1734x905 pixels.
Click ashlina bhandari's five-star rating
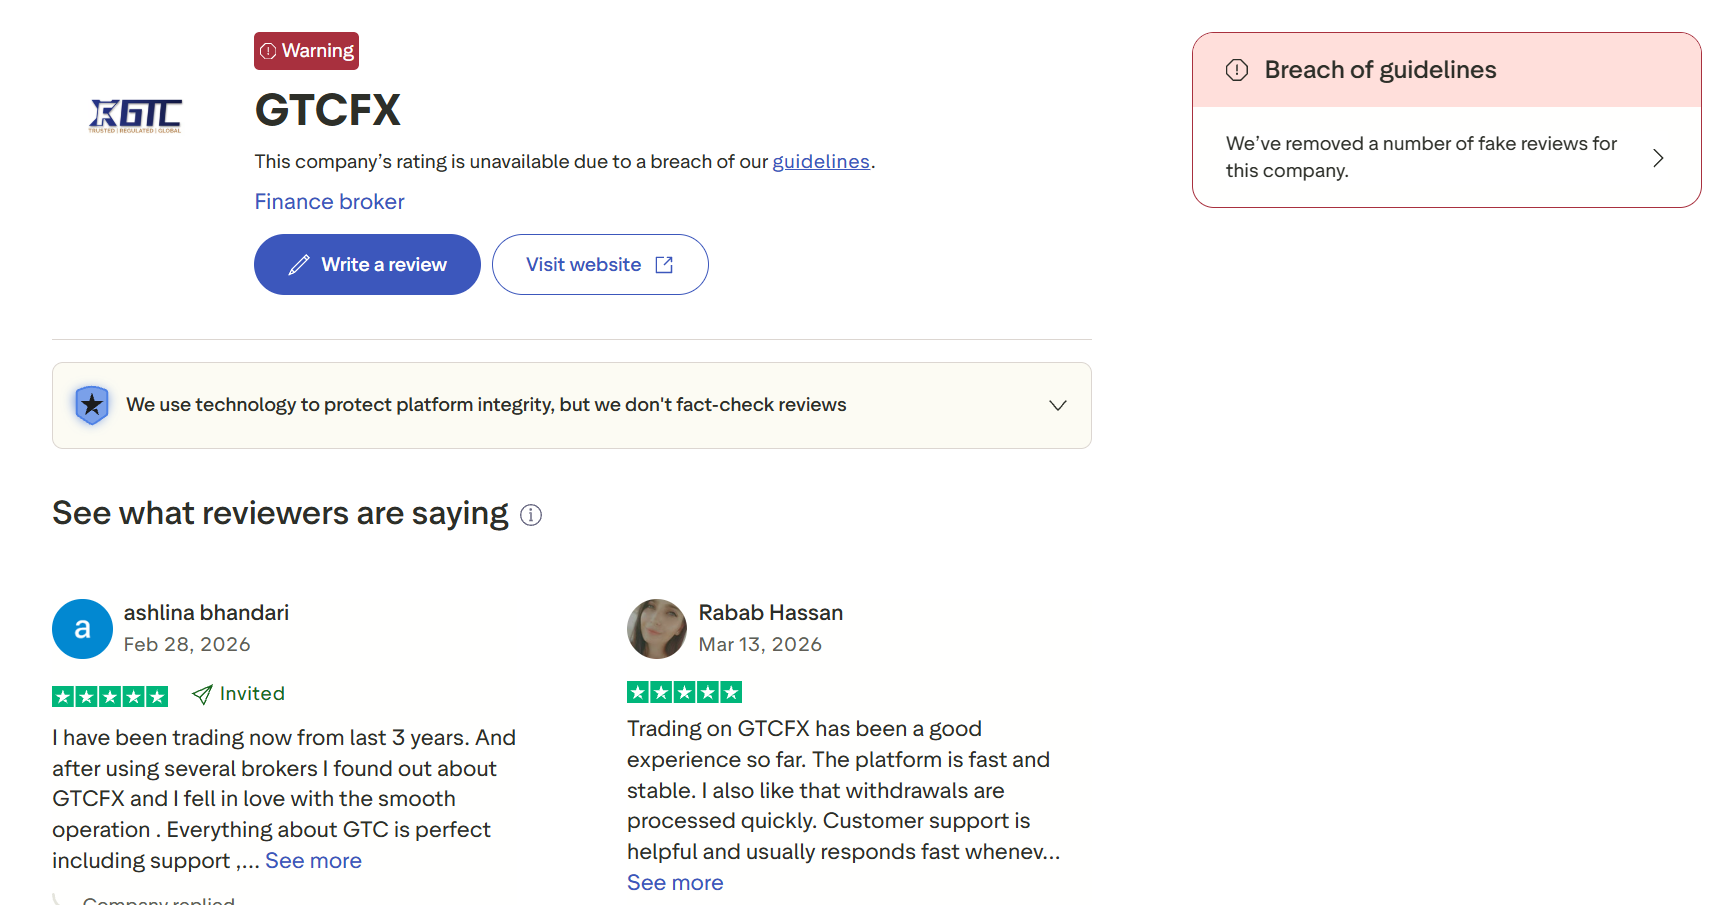click(110, 696)
